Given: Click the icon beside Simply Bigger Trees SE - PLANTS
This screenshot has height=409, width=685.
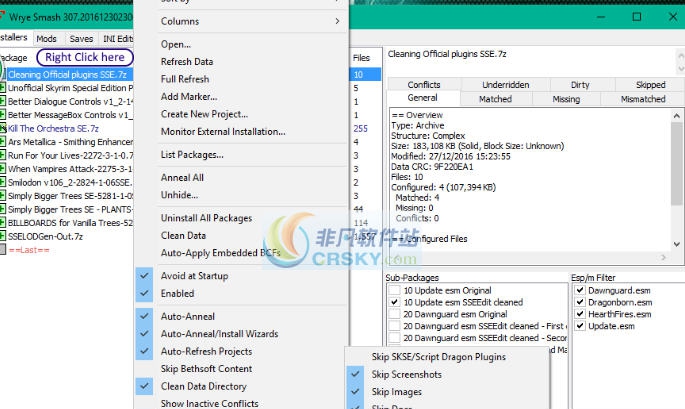Looking at the screenshot, I should pos(2,209).
